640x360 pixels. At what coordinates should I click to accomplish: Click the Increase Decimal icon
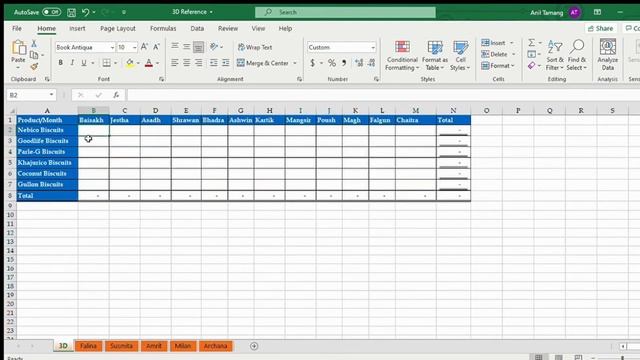pyautogui.click(x=359, y=63)
